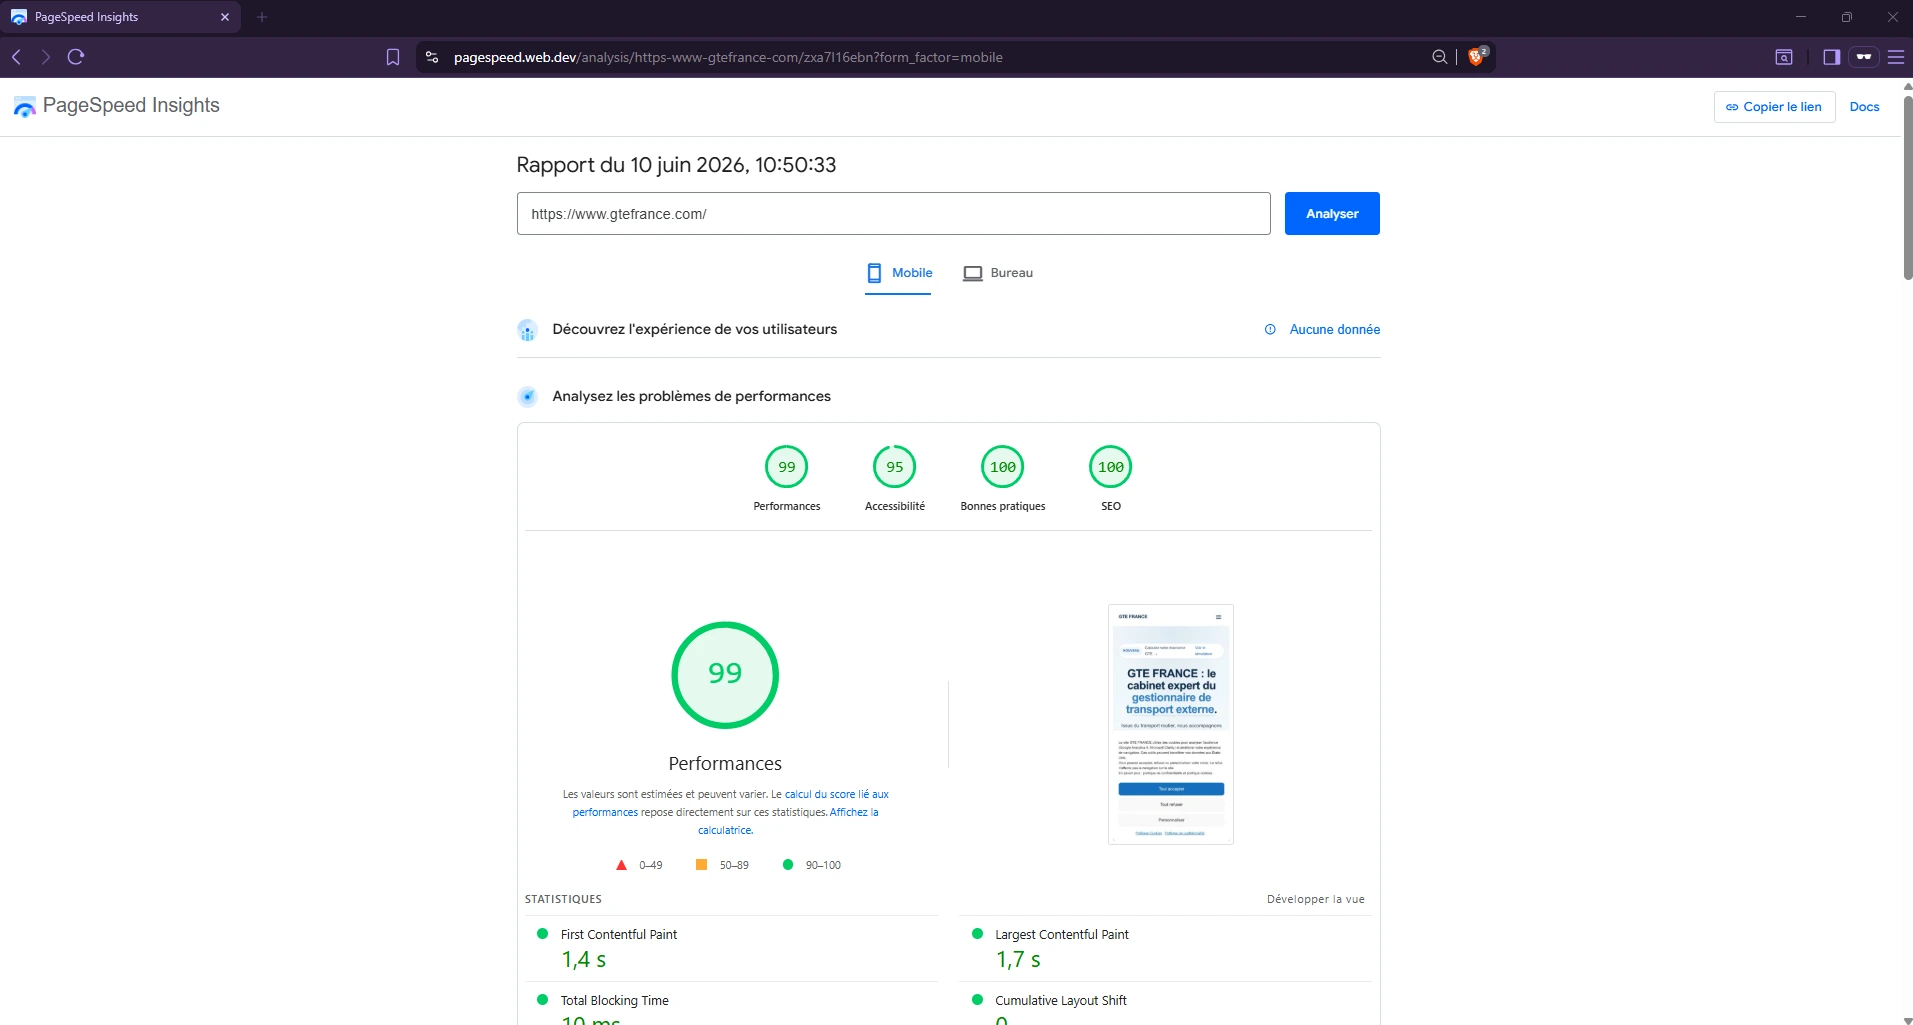Restore down the browser window
1913x1025 pixels.
1847,17
